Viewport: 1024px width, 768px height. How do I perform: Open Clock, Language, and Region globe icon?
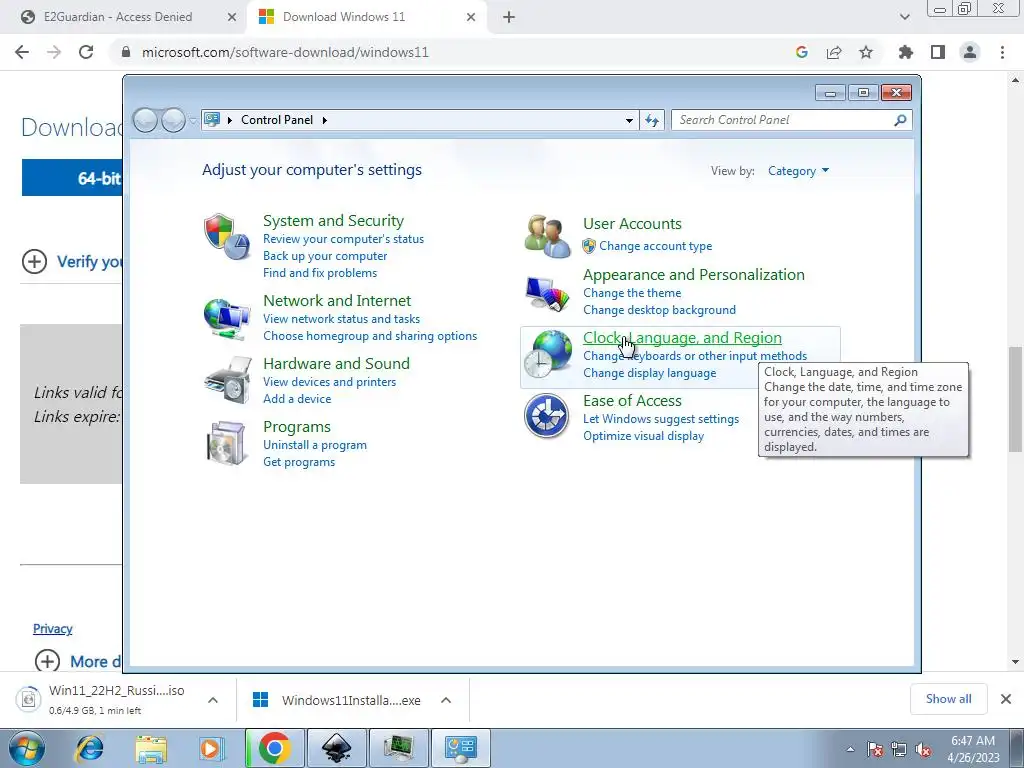[x=547, y=354]
